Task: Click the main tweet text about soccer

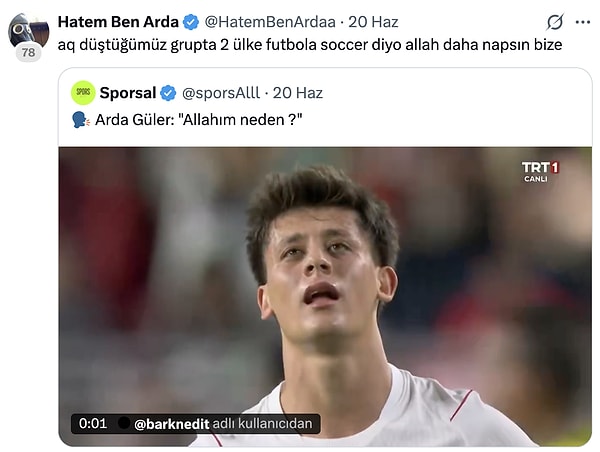Action: pyautogui.click(x=310, y=45)
